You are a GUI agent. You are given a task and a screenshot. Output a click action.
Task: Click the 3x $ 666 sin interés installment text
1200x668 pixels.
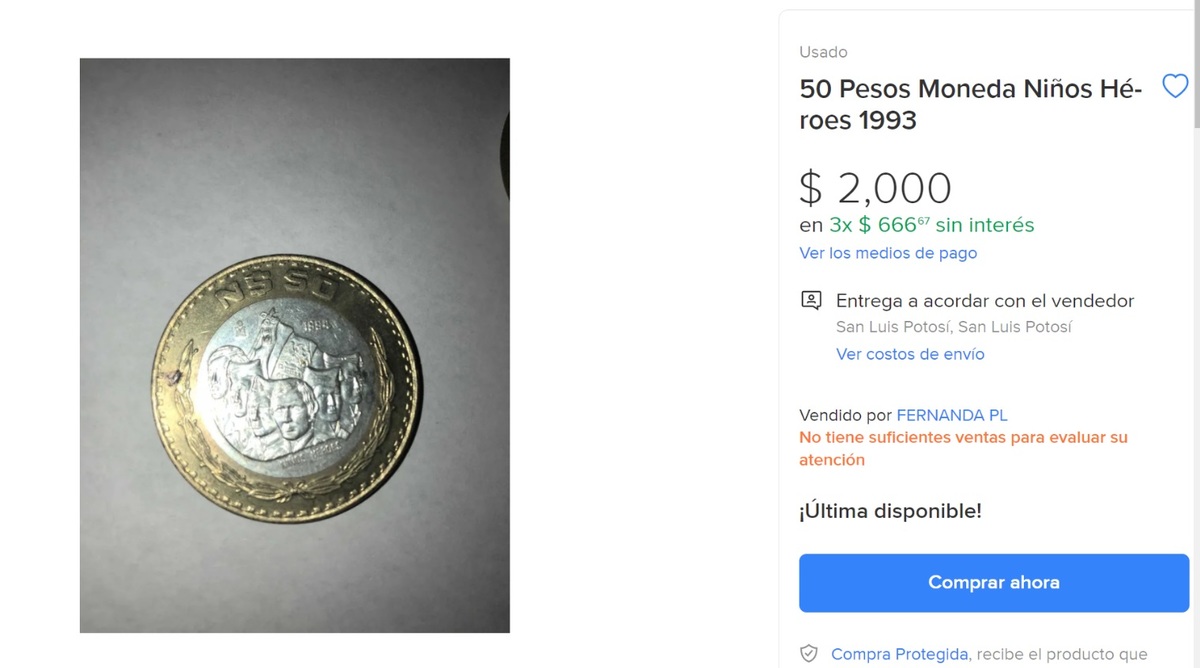pyautogui.click(x=932, y=225)
